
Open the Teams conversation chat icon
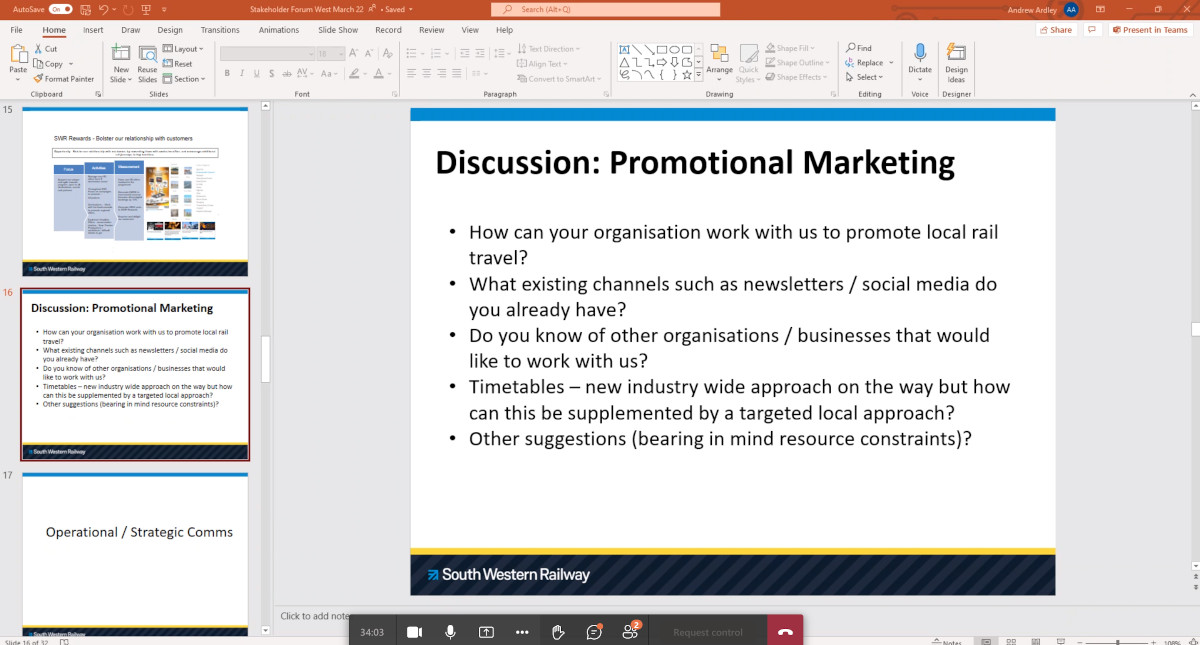tap(594, 632)
